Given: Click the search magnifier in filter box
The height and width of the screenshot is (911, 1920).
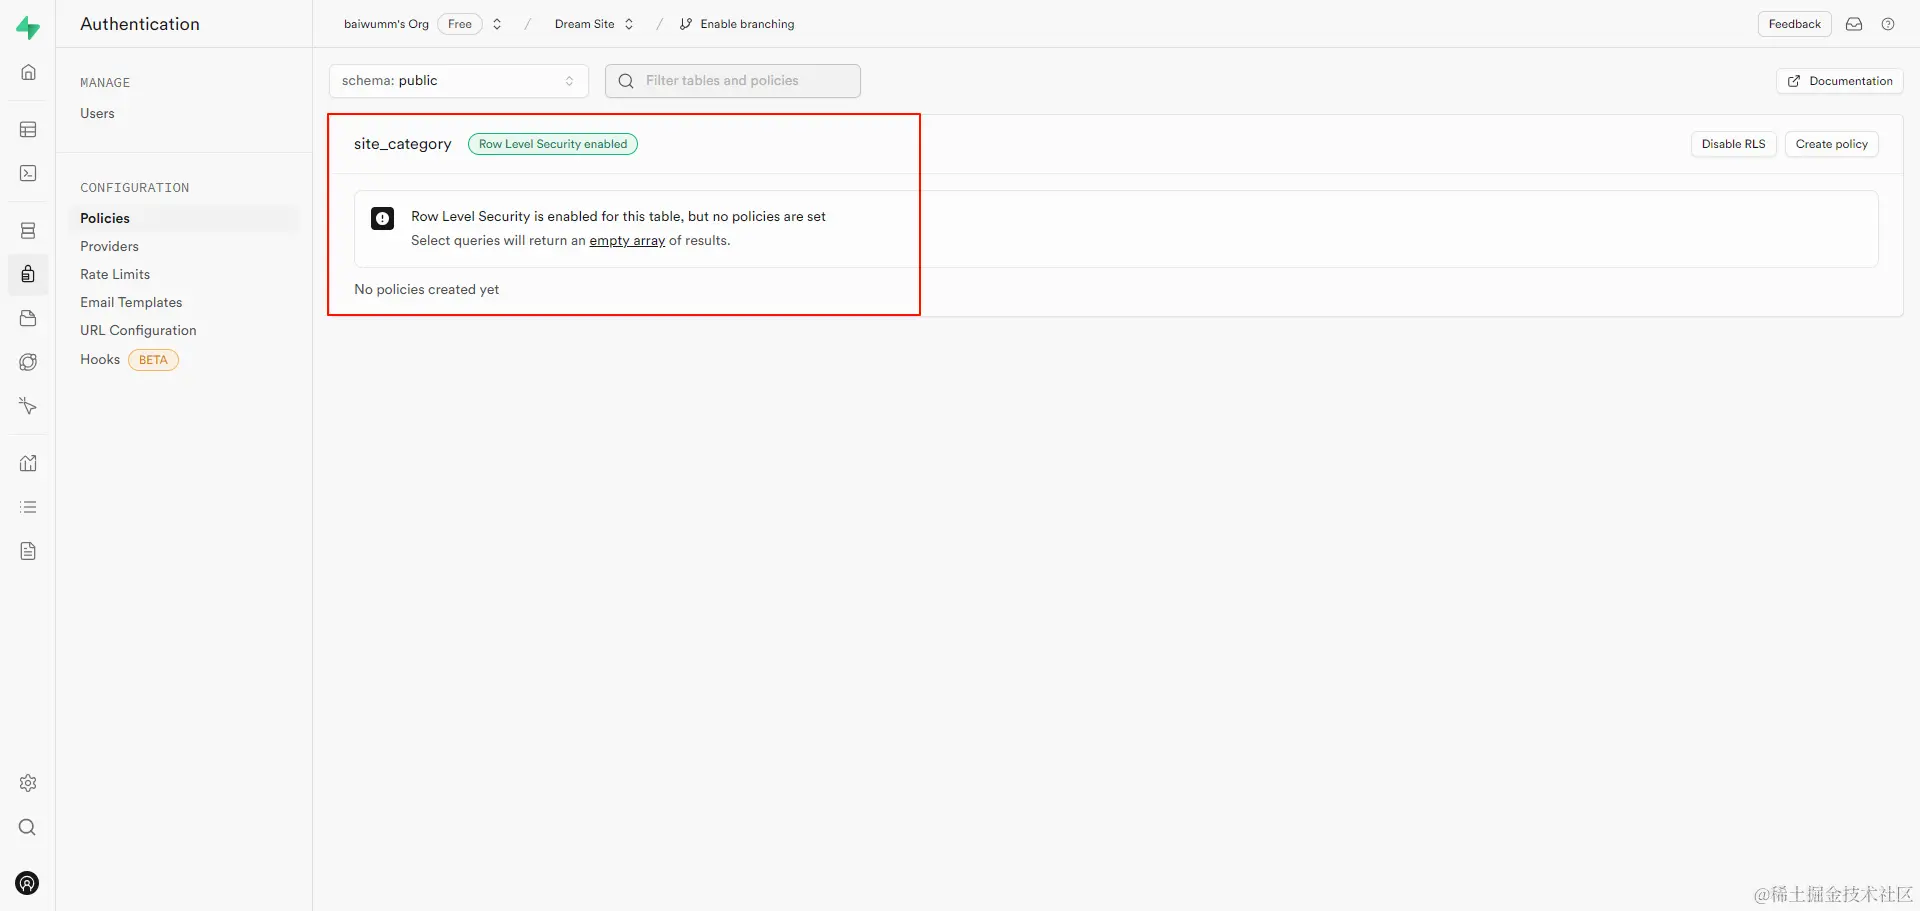Looking at the screenshot, I should pyautogui.click(x=626, y=81).
